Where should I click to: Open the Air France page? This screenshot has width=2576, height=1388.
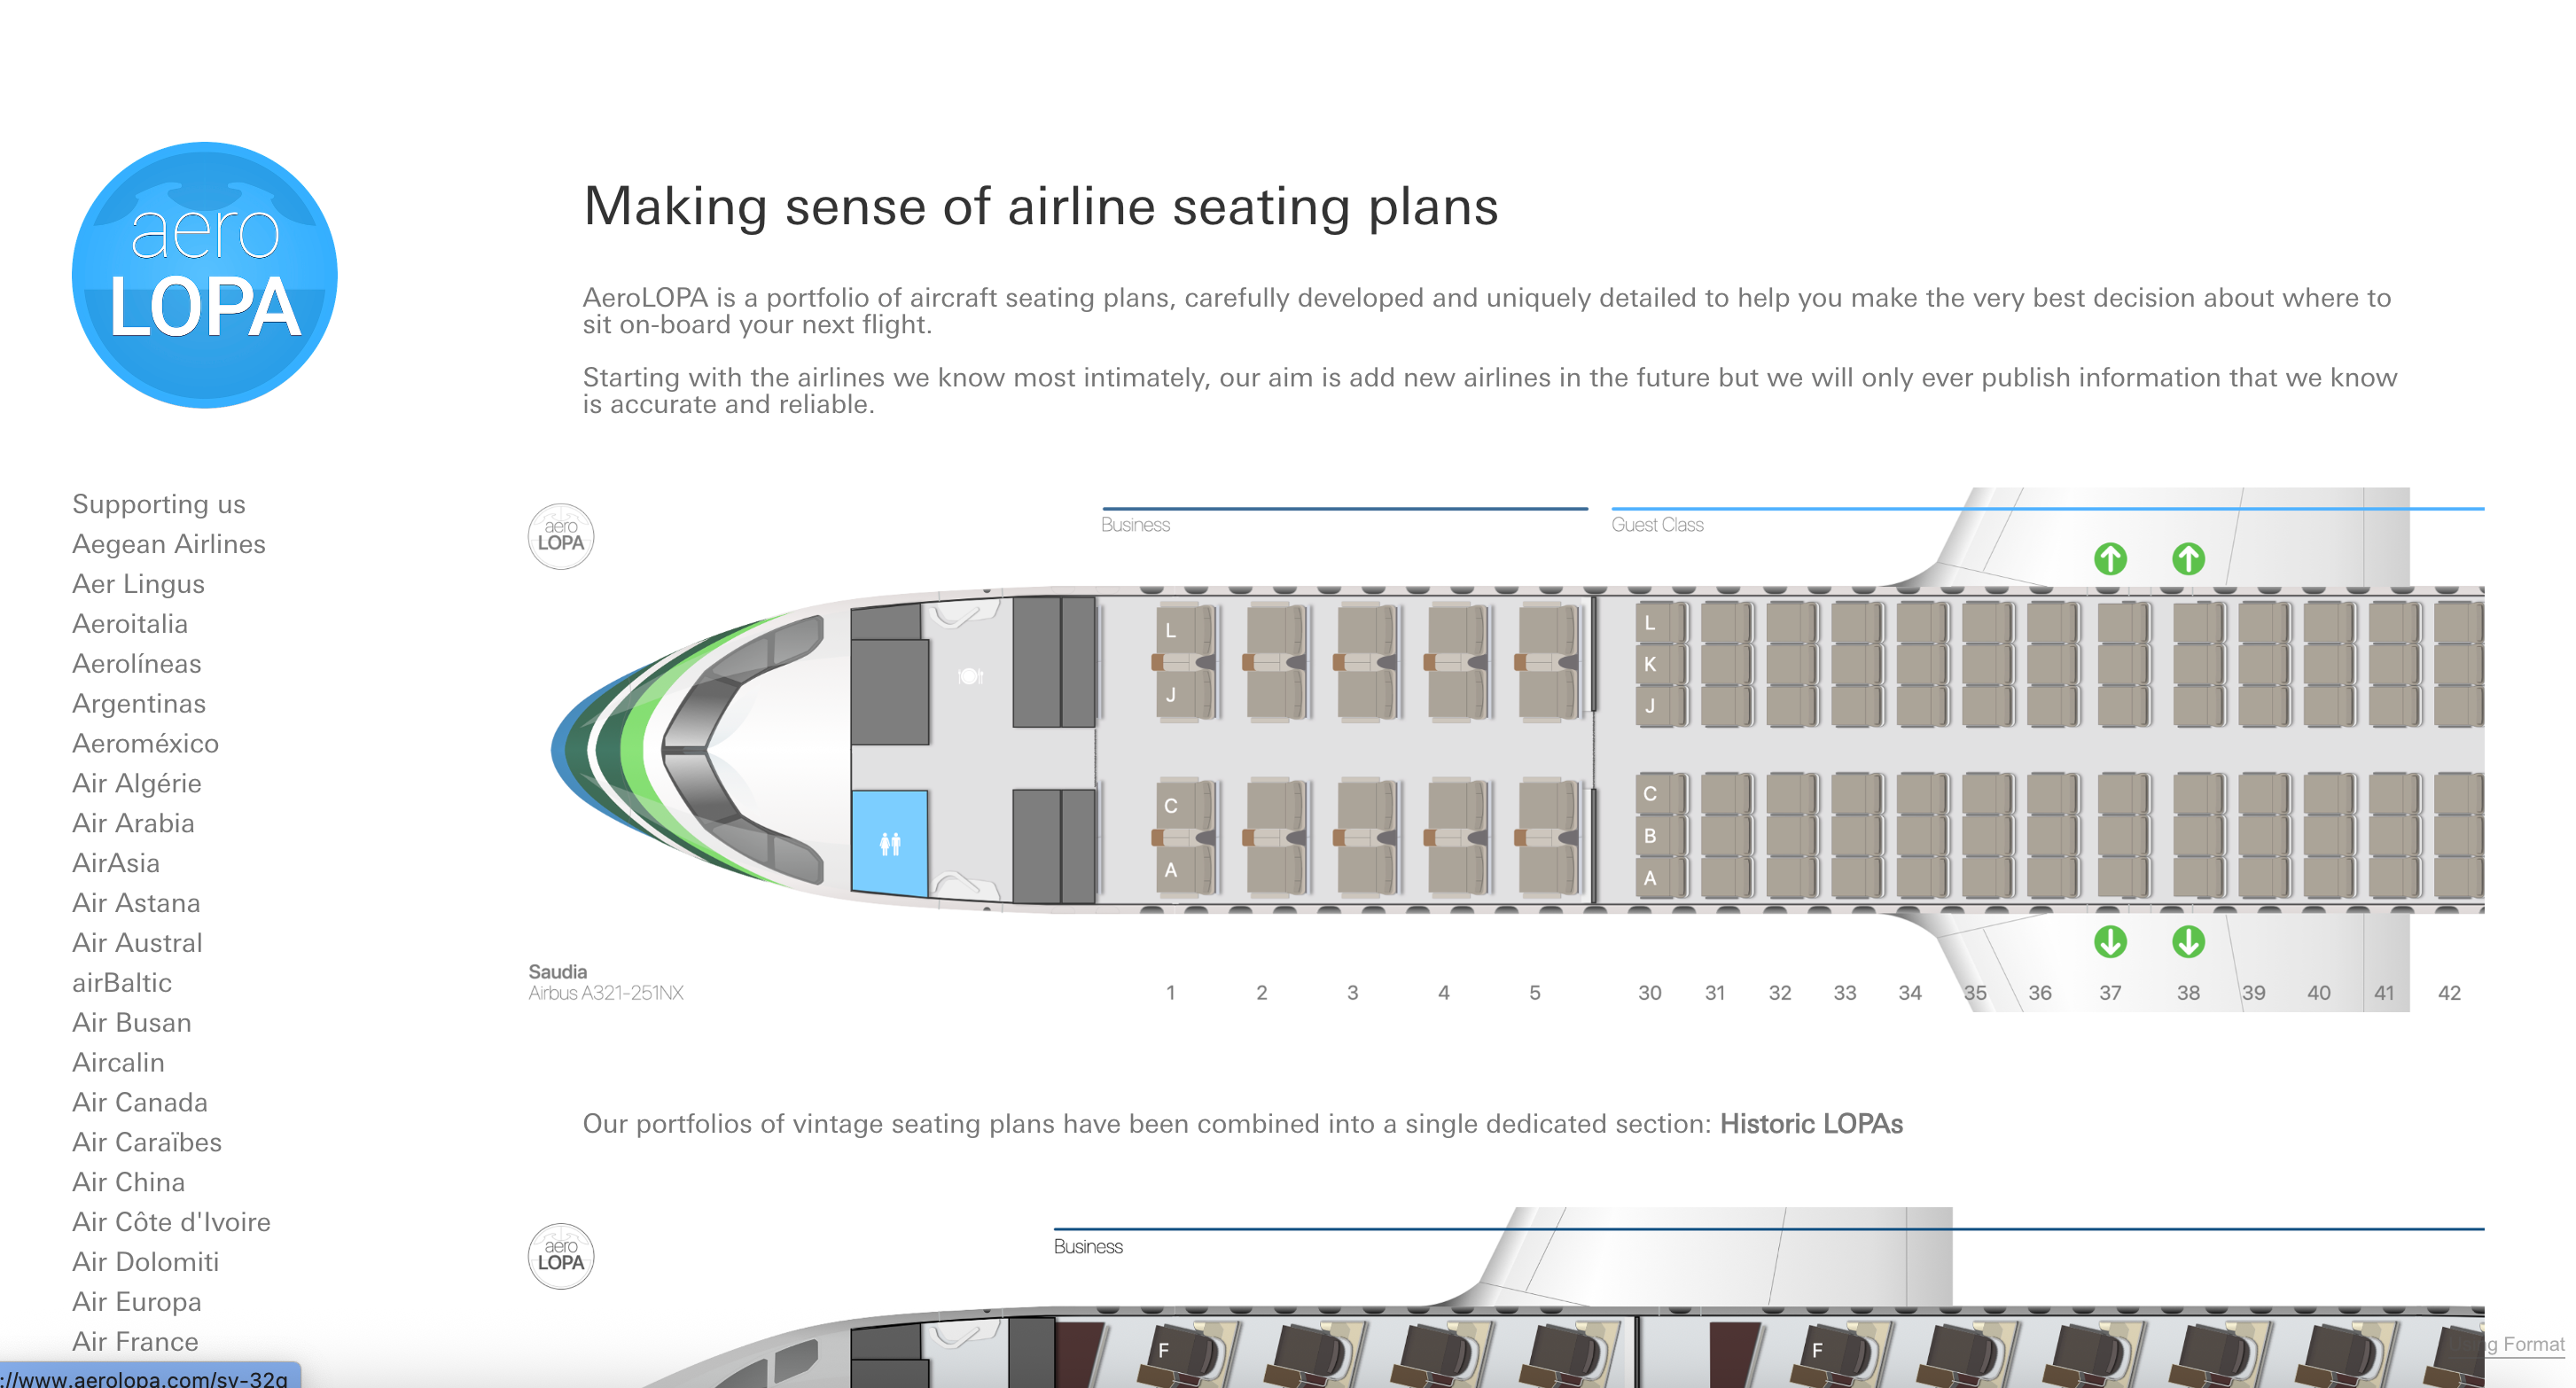(x=134, y=1341)
